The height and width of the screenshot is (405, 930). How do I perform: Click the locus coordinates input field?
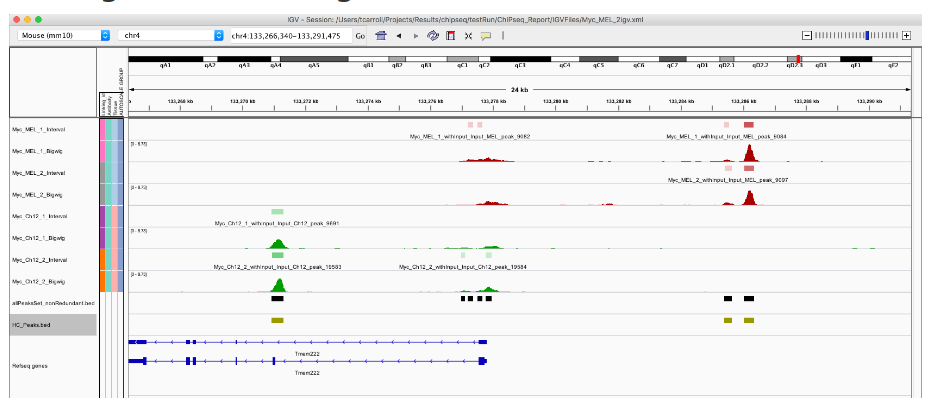(x=291, y=36)
